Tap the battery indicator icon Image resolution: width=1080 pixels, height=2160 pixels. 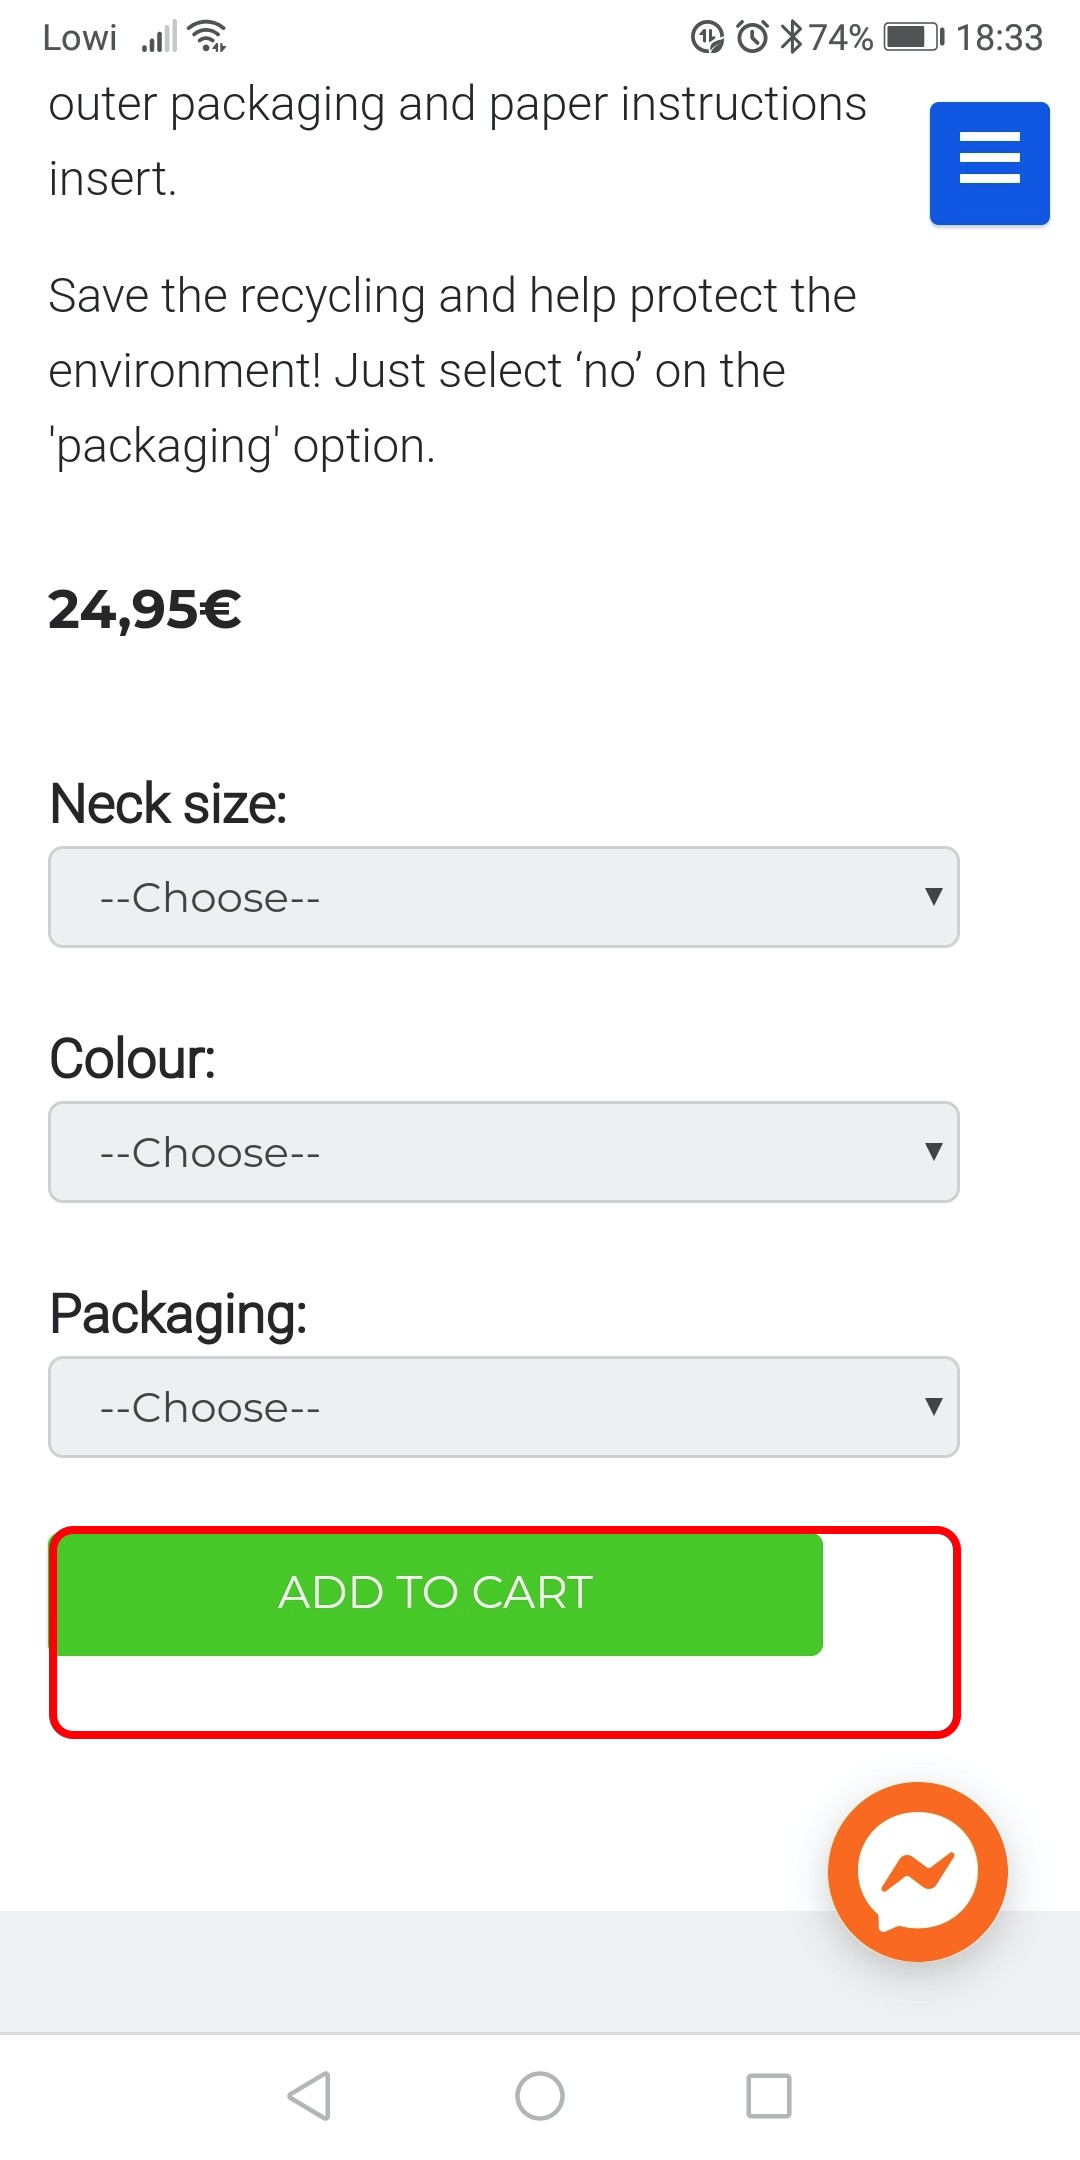(913, 37)
